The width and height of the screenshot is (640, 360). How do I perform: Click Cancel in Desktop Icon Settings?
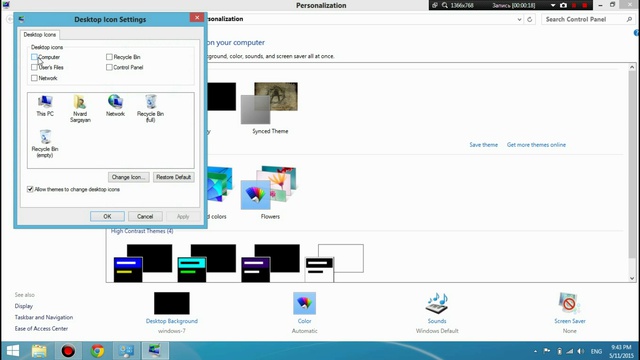point(145,216)
